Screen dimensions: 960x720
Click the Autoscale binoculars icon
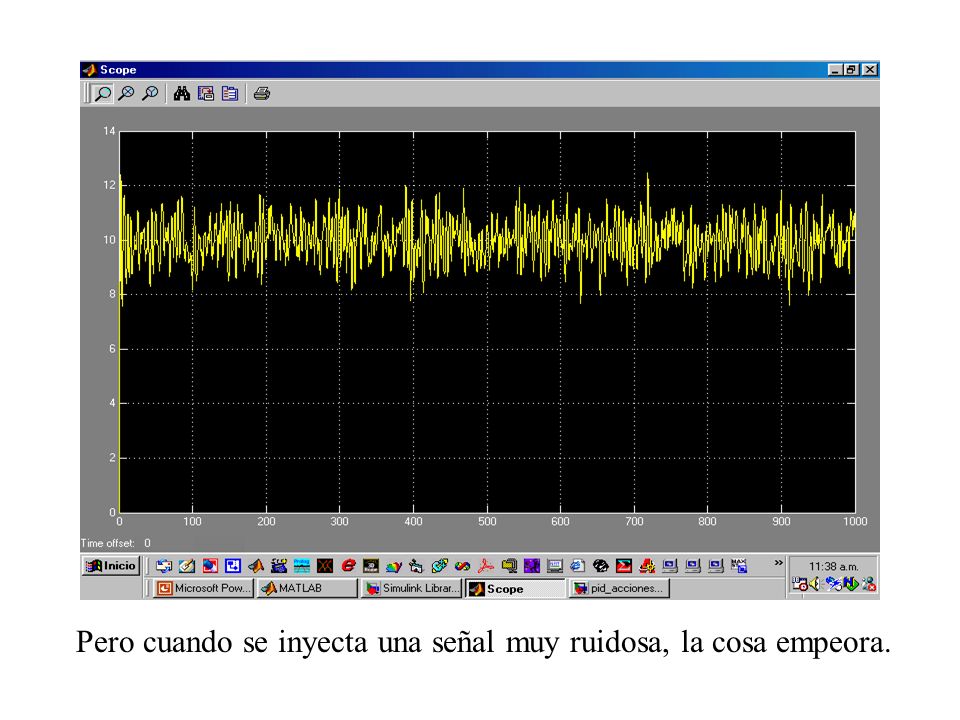coord(182,94)
